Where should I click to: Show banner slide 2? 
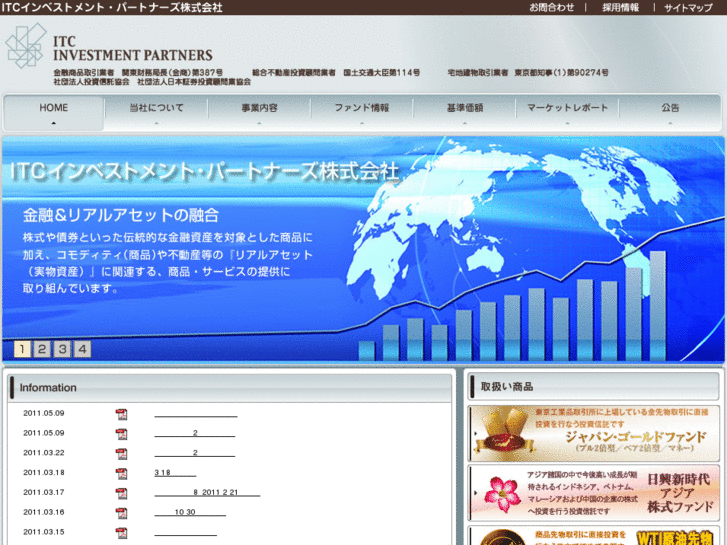click(42, 349)
